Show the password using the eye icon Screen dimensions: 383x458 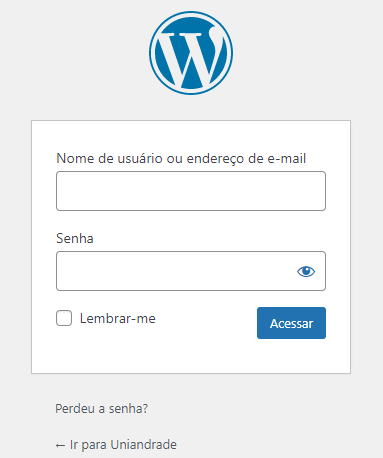click(306, 271)
